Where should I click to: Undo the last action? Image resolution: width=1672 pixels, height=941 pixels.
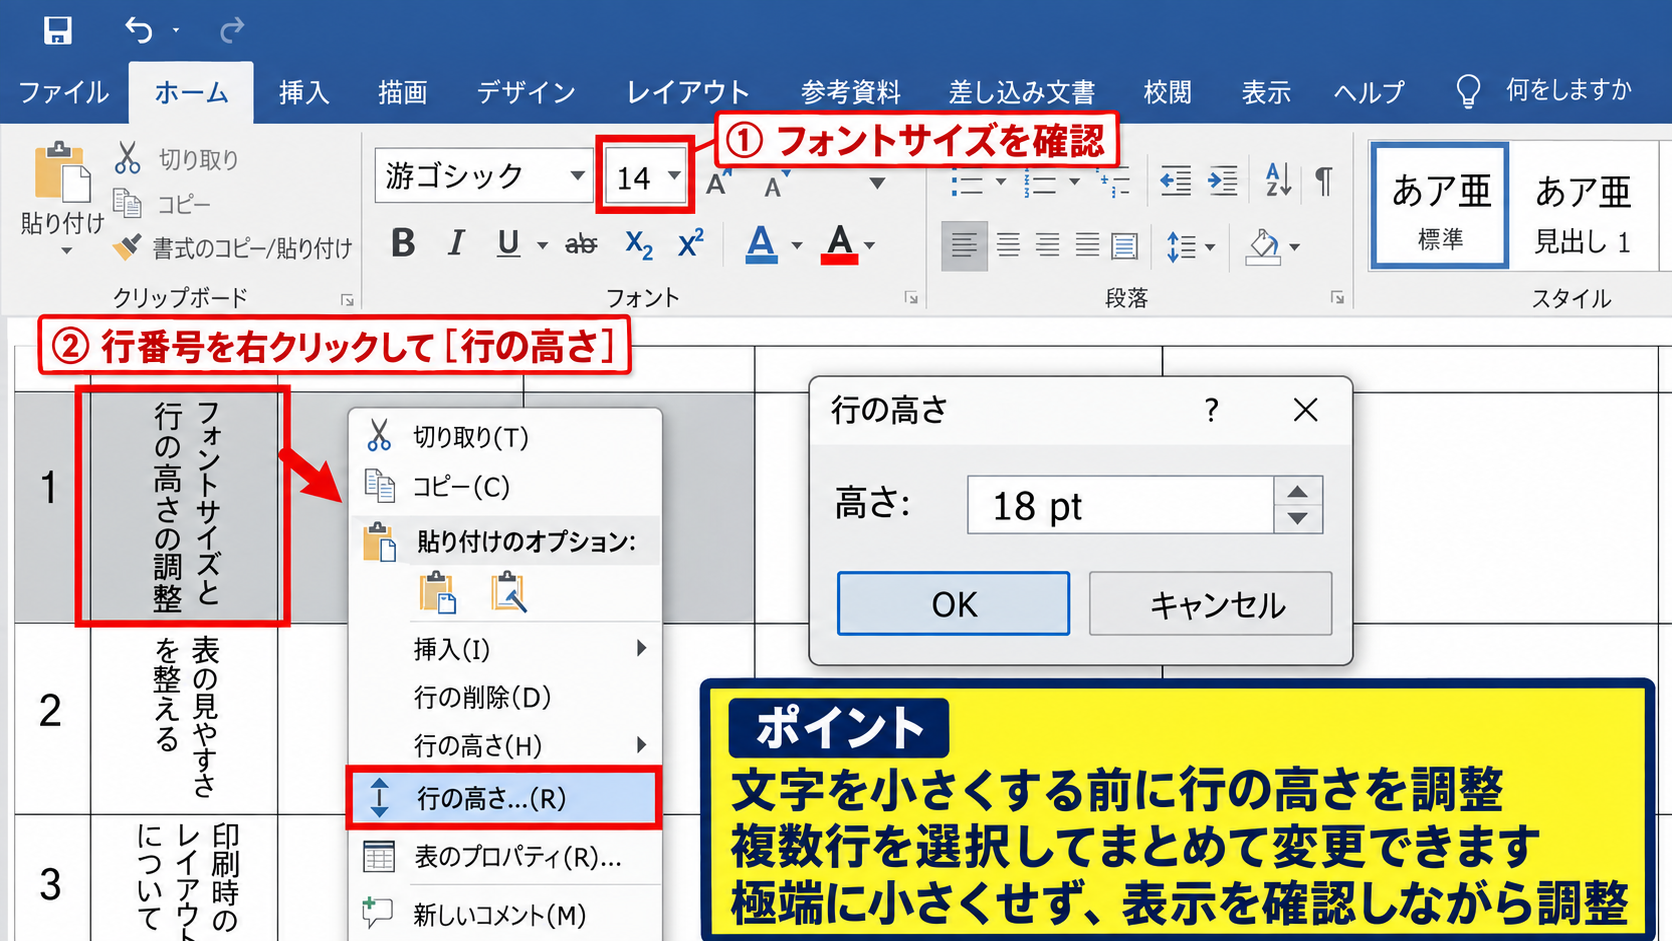(x=138, y=30)
